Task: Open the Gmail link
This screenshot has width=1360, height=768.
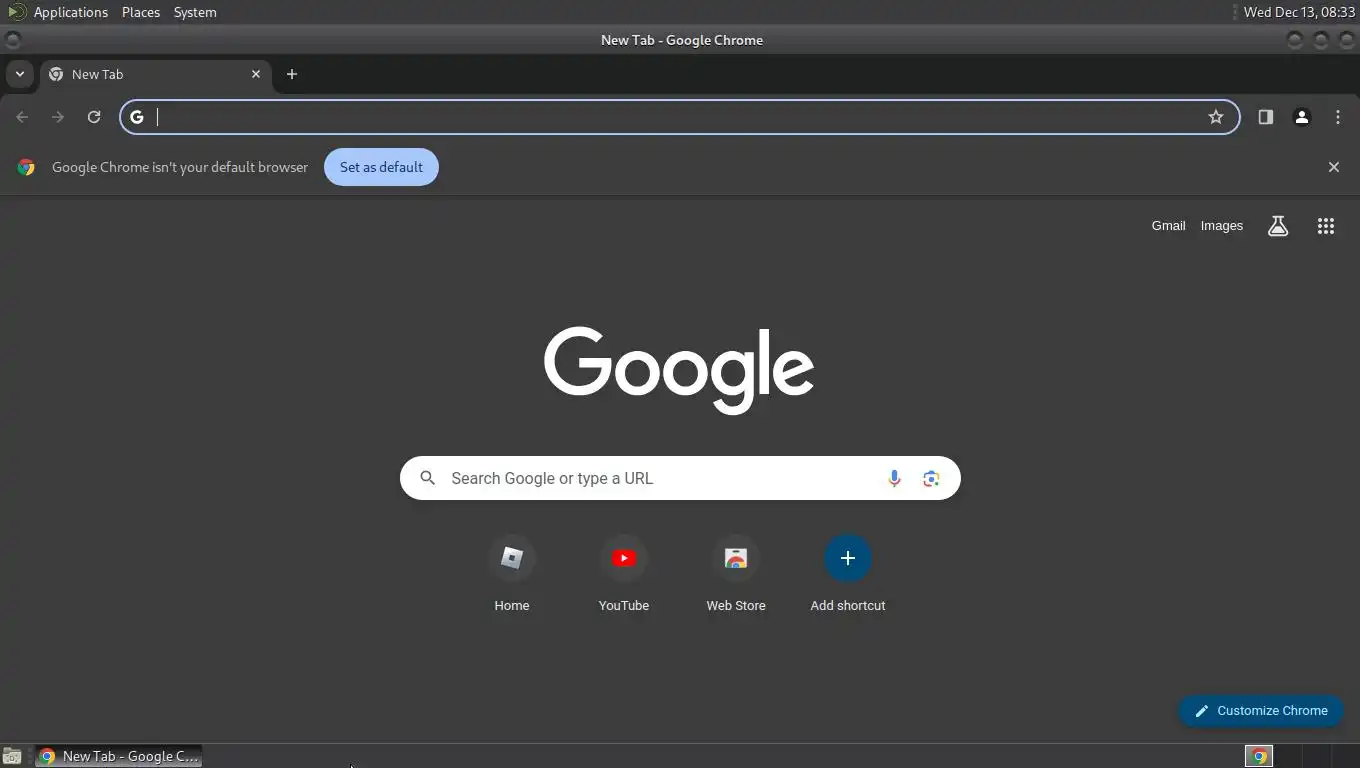Action: click(1168, 226)
